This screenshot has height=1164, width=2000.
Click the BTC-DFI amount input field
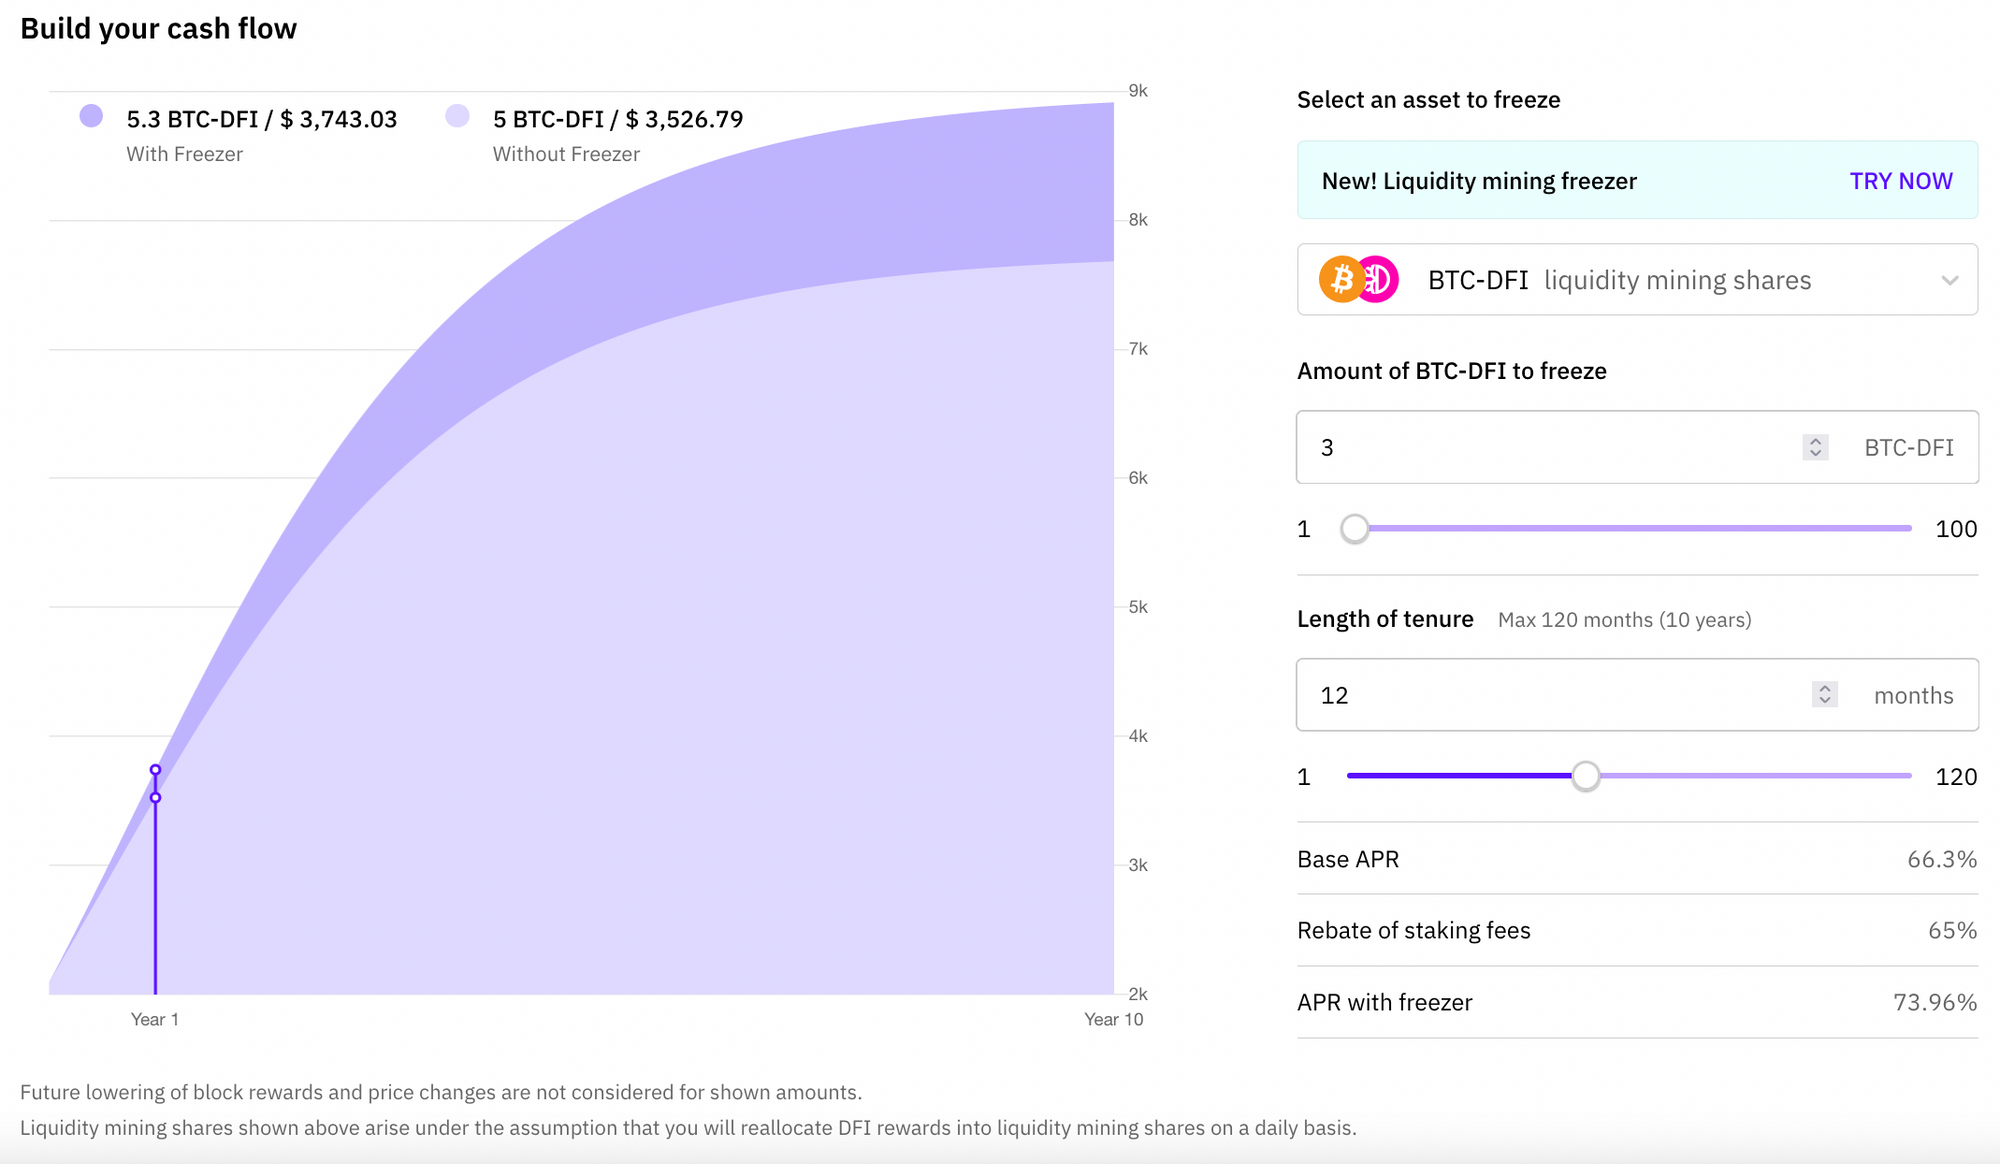pyautogui.click(x=1550, y=447)
